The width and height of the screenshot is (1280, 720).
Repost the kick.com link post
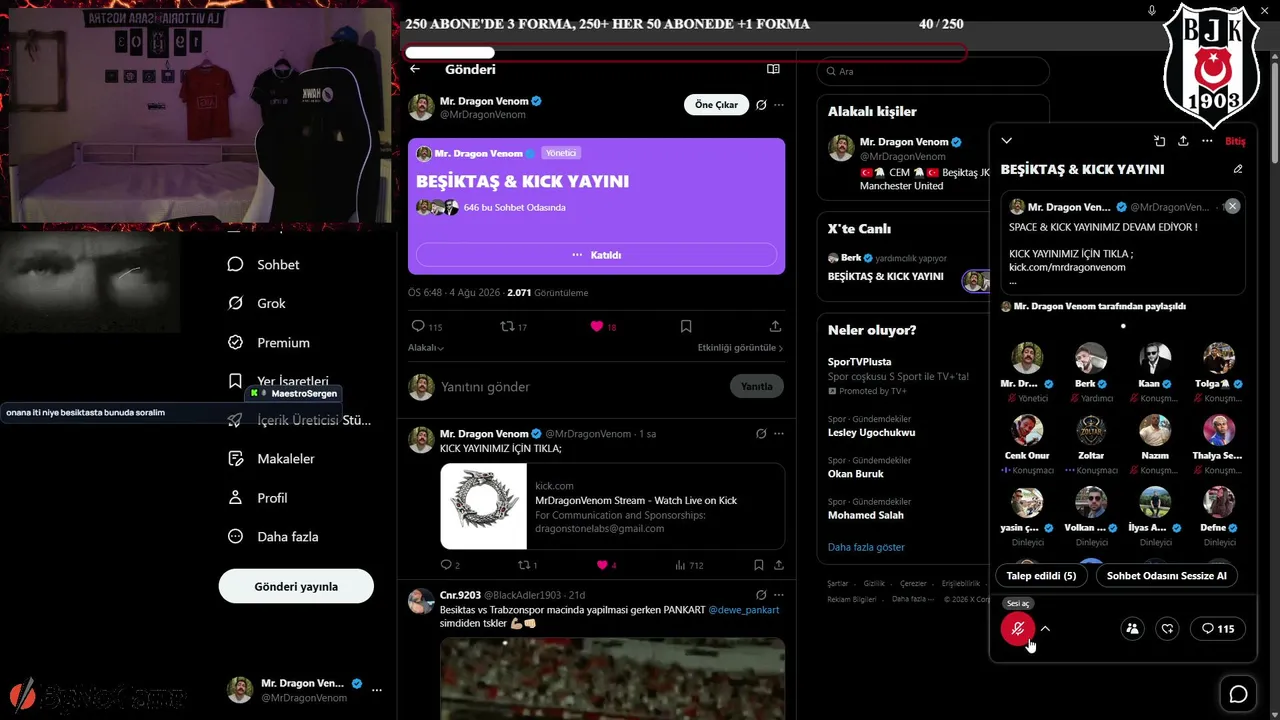coord(528,565)
